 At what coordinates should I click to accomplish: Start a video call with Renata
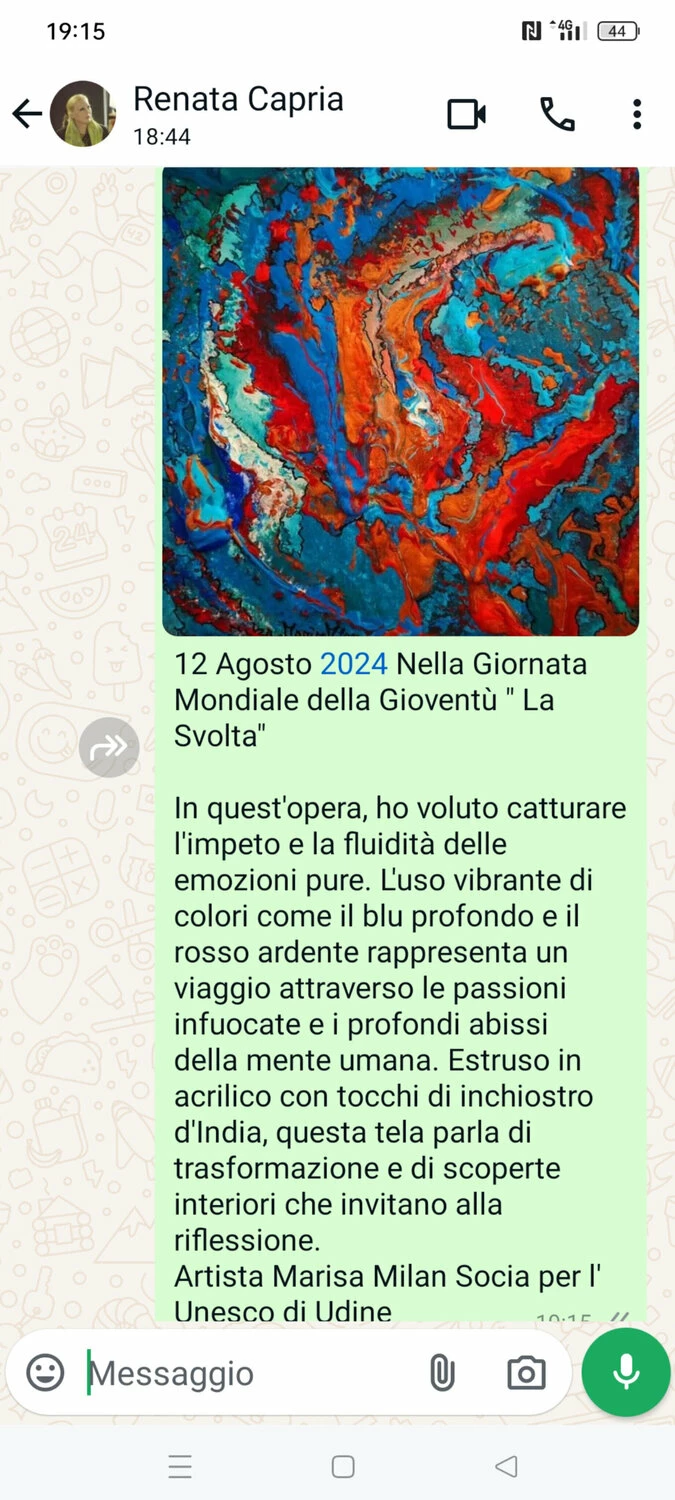pos(466,114)
